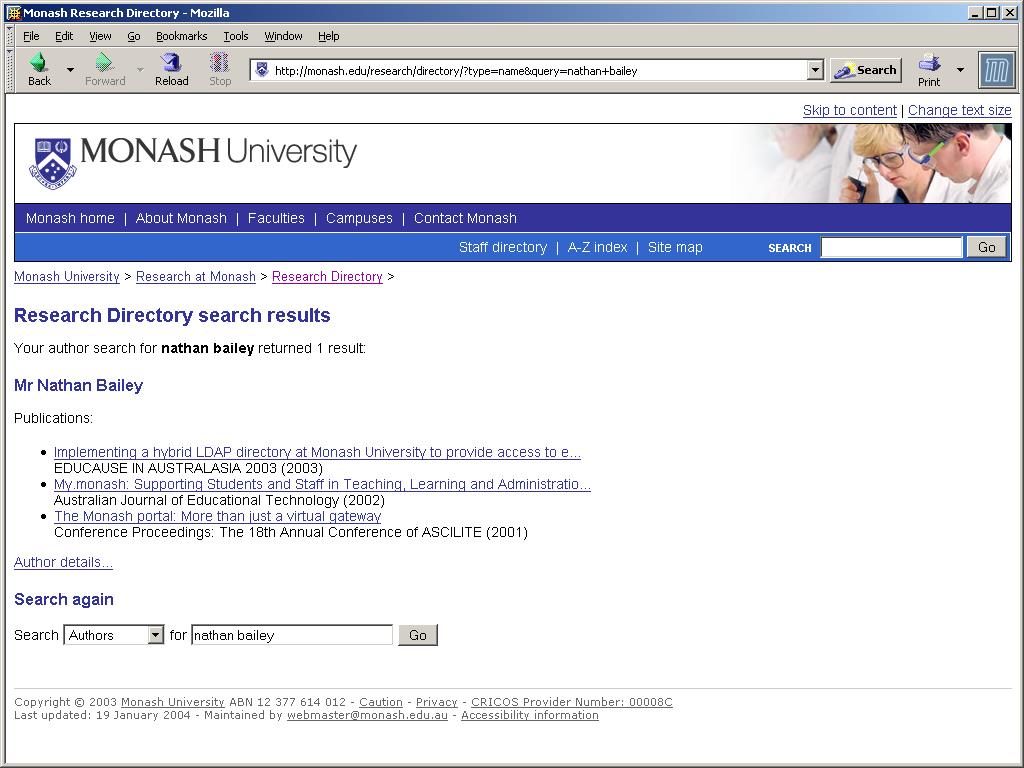This screenshot has height=768, width=1024.
Task: Click the page icon in address bar
Action: click(262, 70)
